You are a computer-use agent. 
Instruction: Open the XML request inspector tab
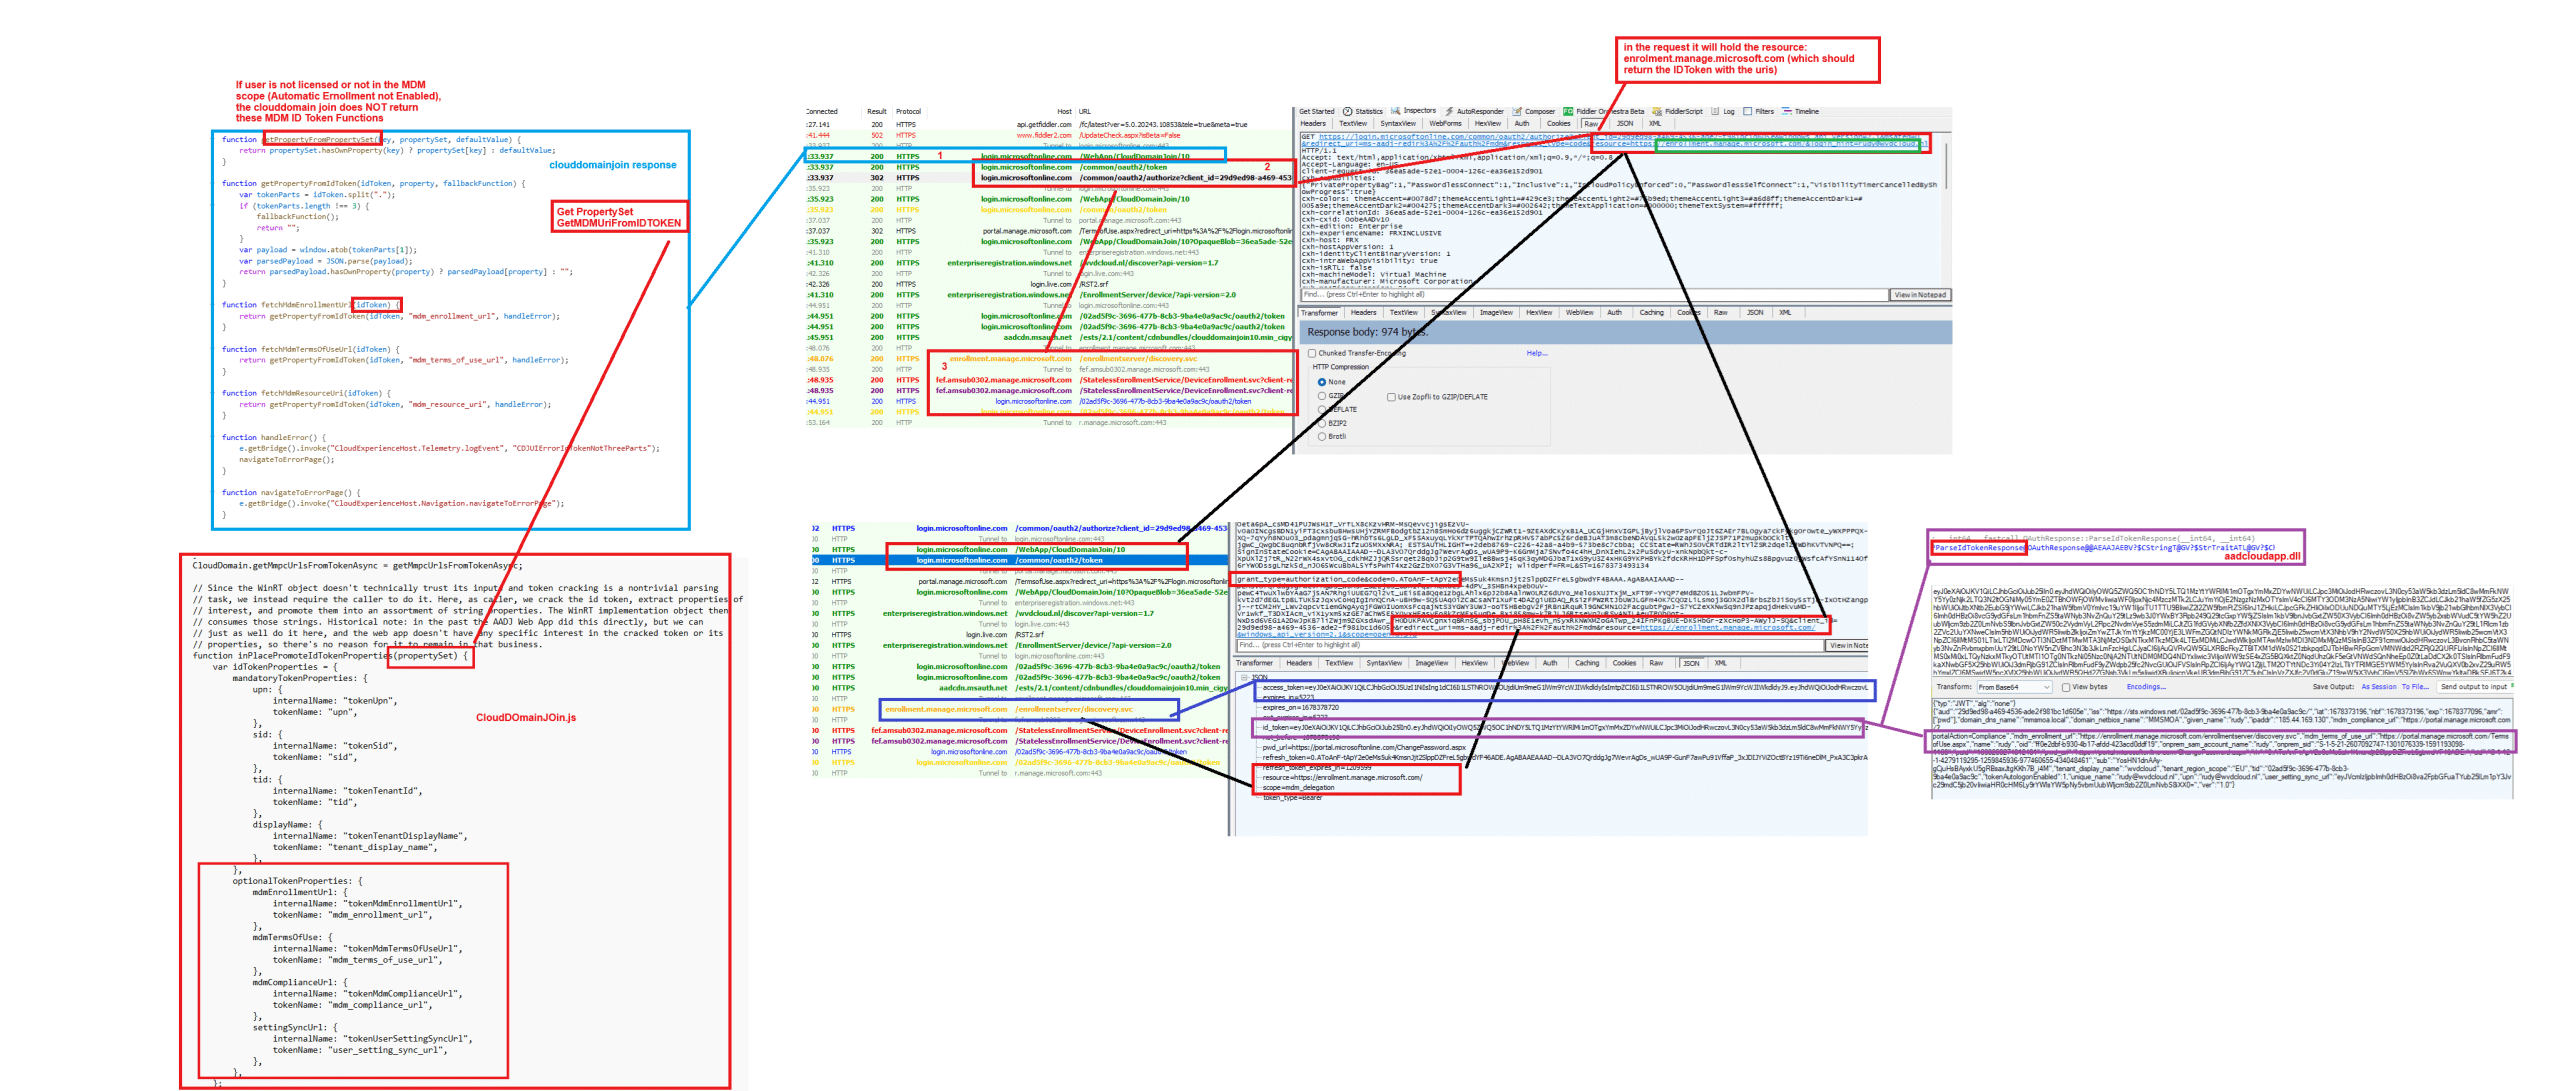(1654, 123)
